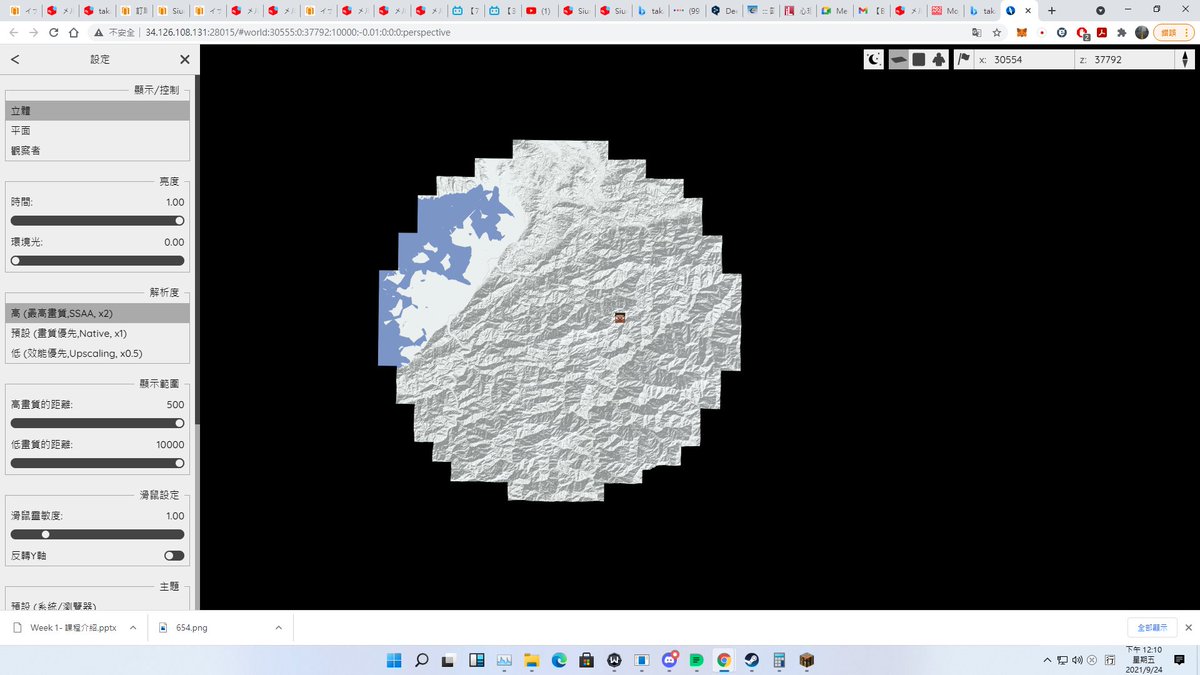Open Windows taskbar search
This screenshot has height=675, width=1200.
pyautogui.click(x=421, y=660)
